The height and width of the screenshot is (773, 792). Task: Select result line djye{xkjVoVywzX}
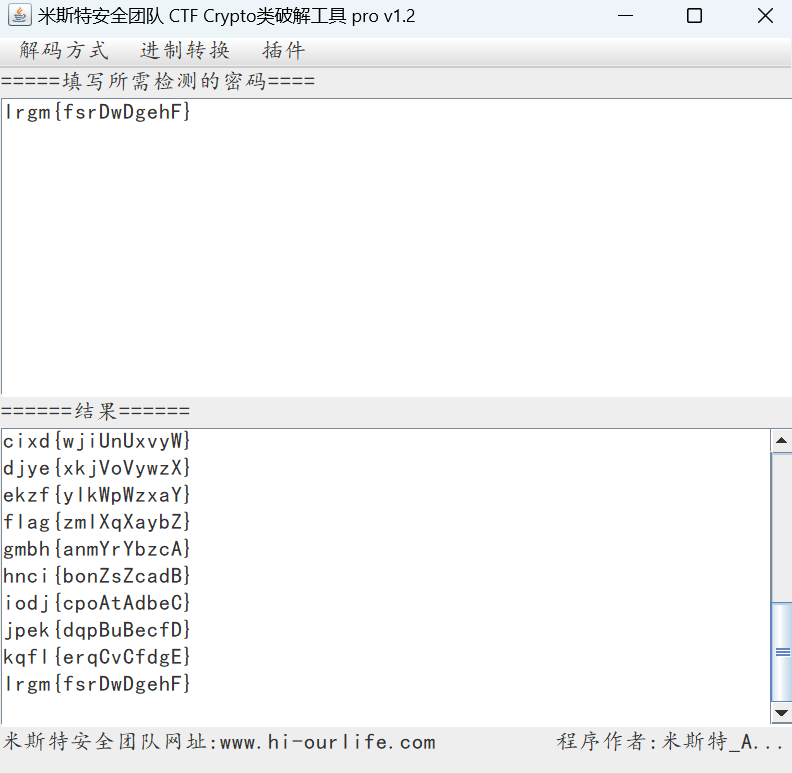(x=96, y=468)
